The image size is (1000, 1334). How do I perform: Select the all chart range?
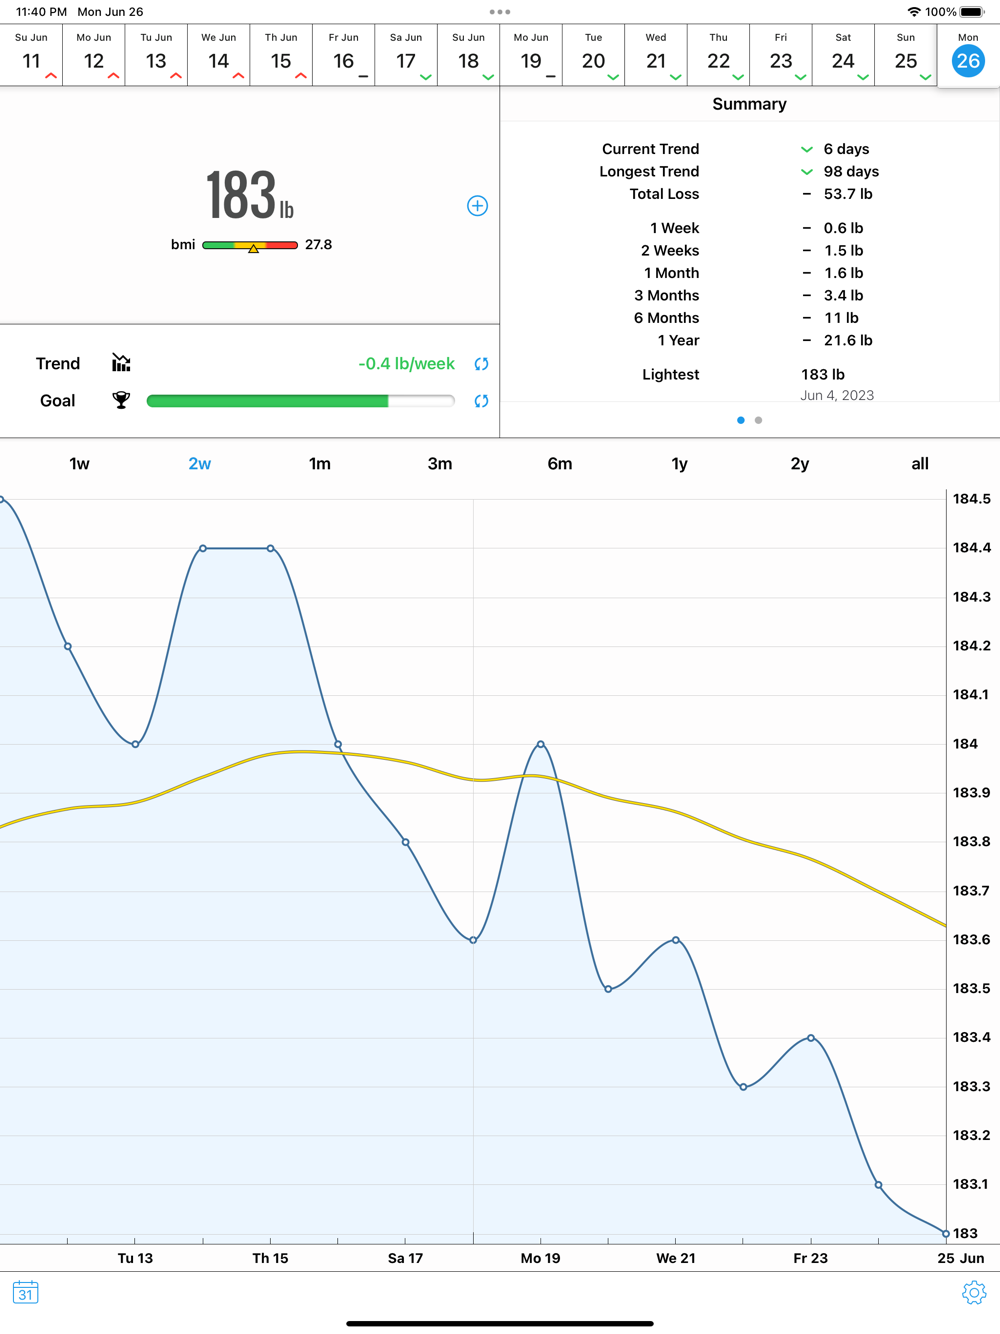[920, 464]
